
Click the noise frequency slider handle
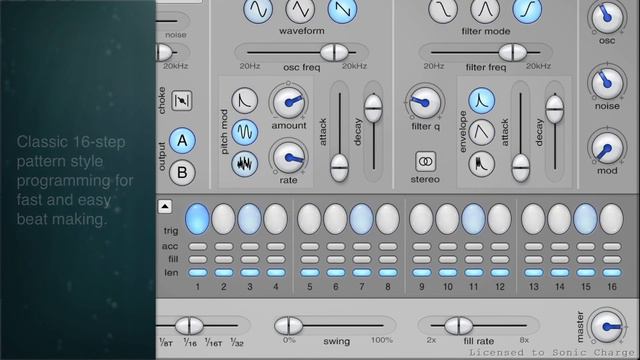pos(164,52)
